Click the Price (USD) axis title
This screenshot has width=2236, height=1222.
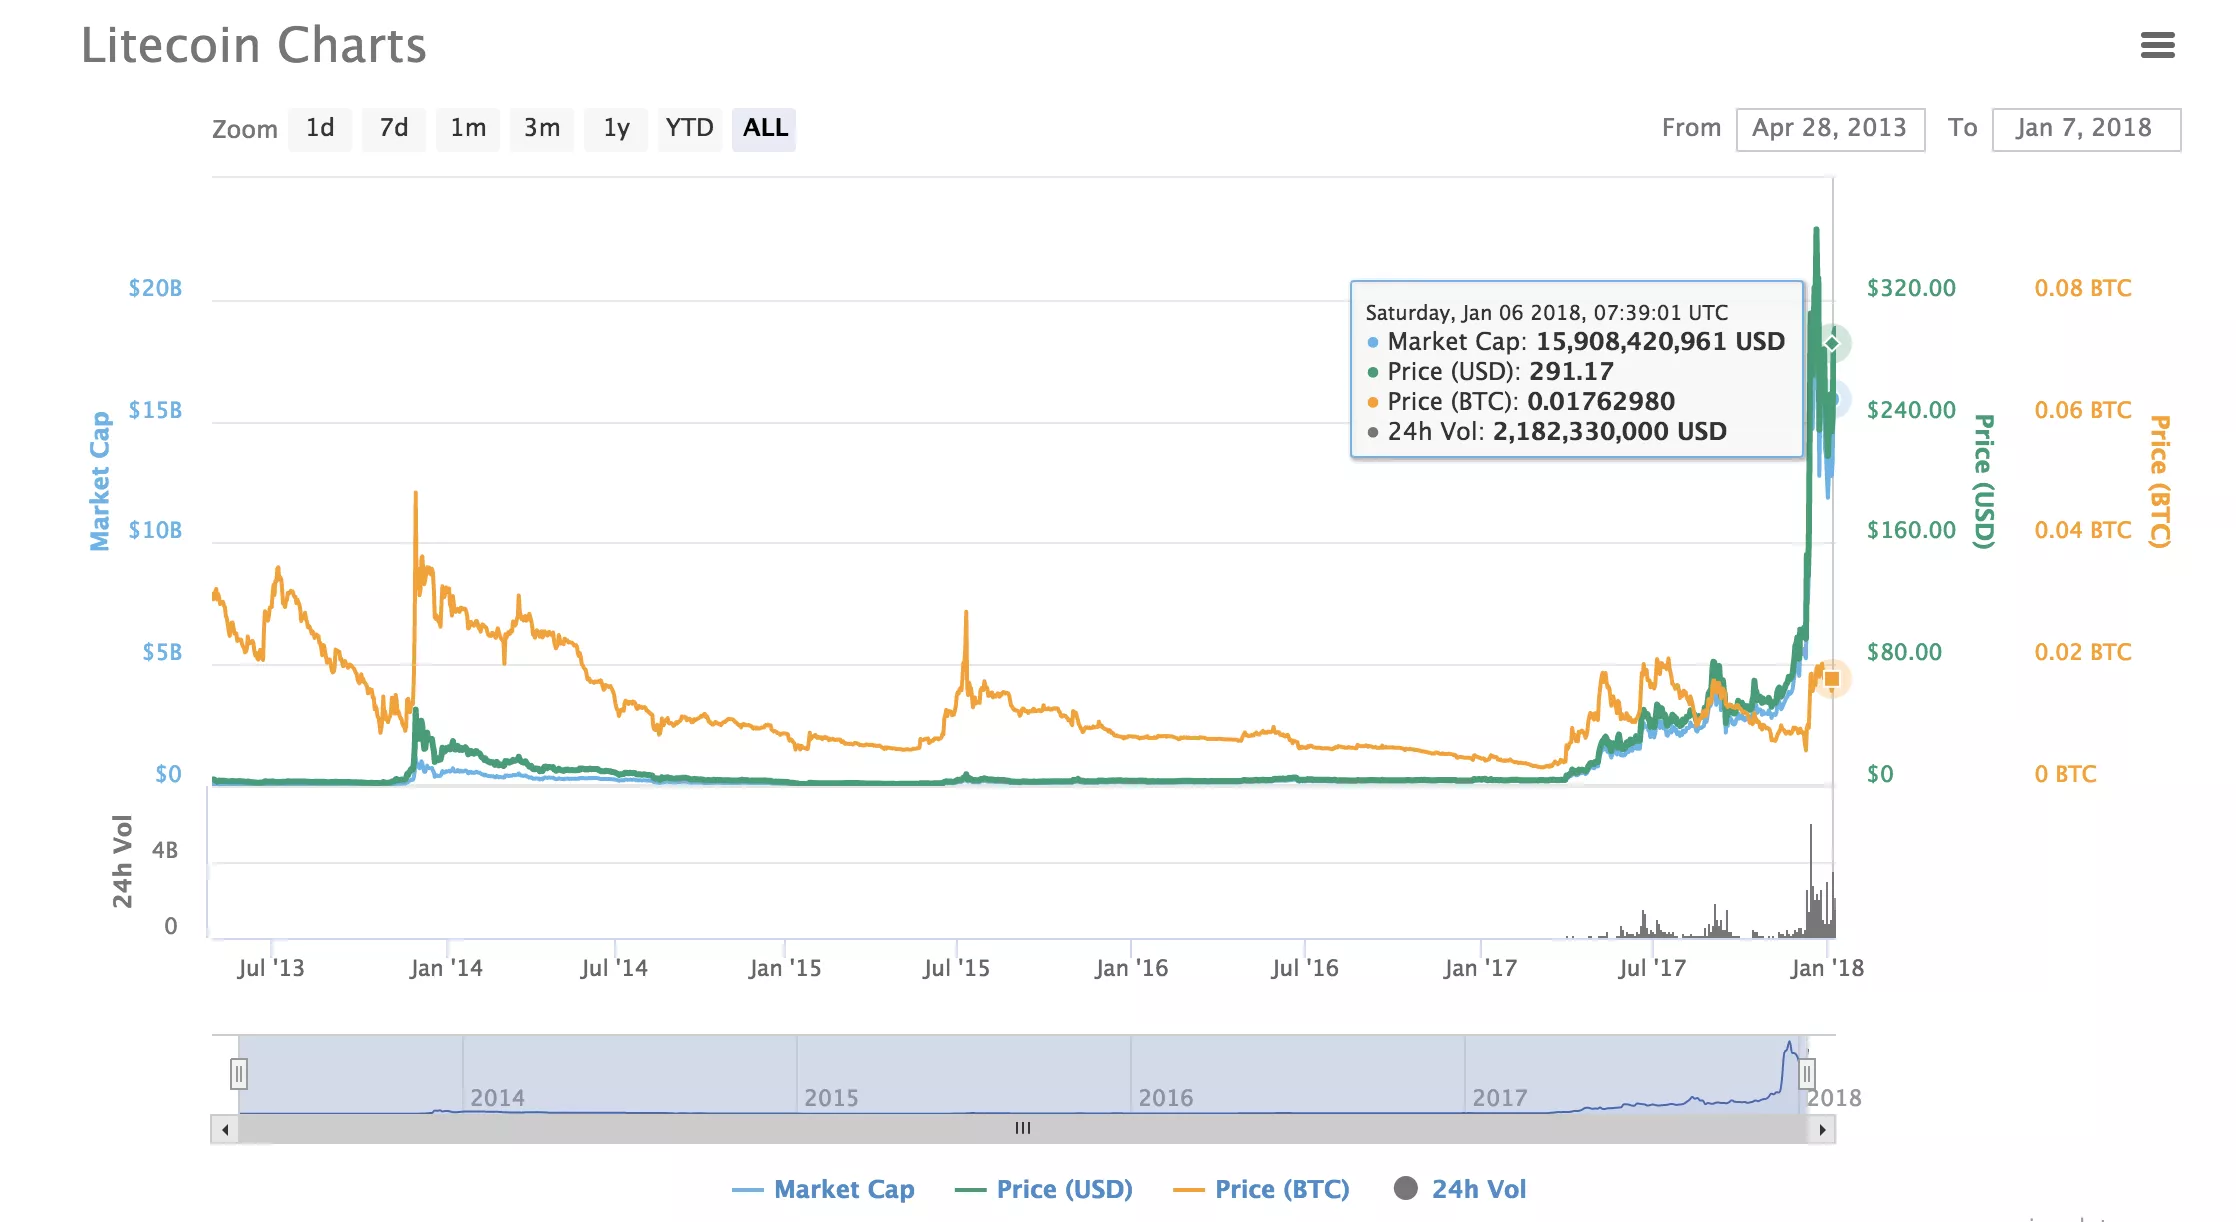[1984, 481]
